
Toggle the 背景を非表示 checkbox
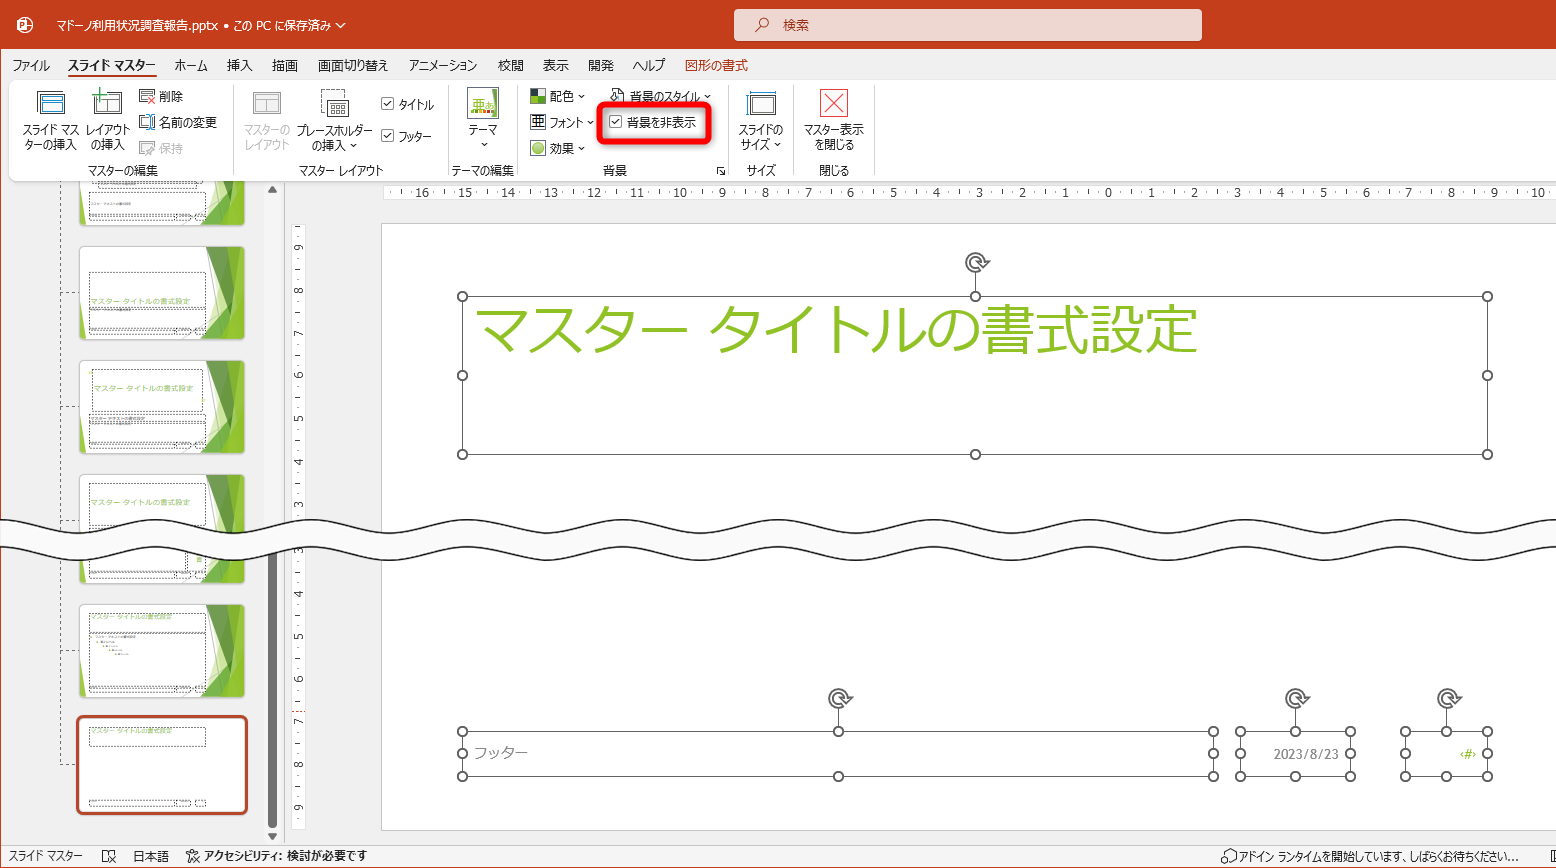tap(614, 121)
